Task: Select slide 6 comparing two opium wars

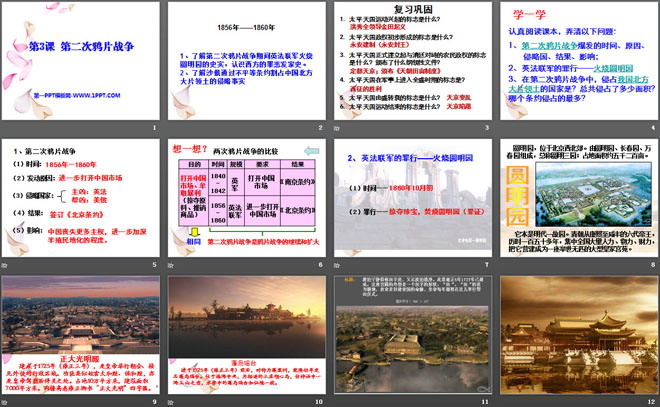Action: pos(247,198)
